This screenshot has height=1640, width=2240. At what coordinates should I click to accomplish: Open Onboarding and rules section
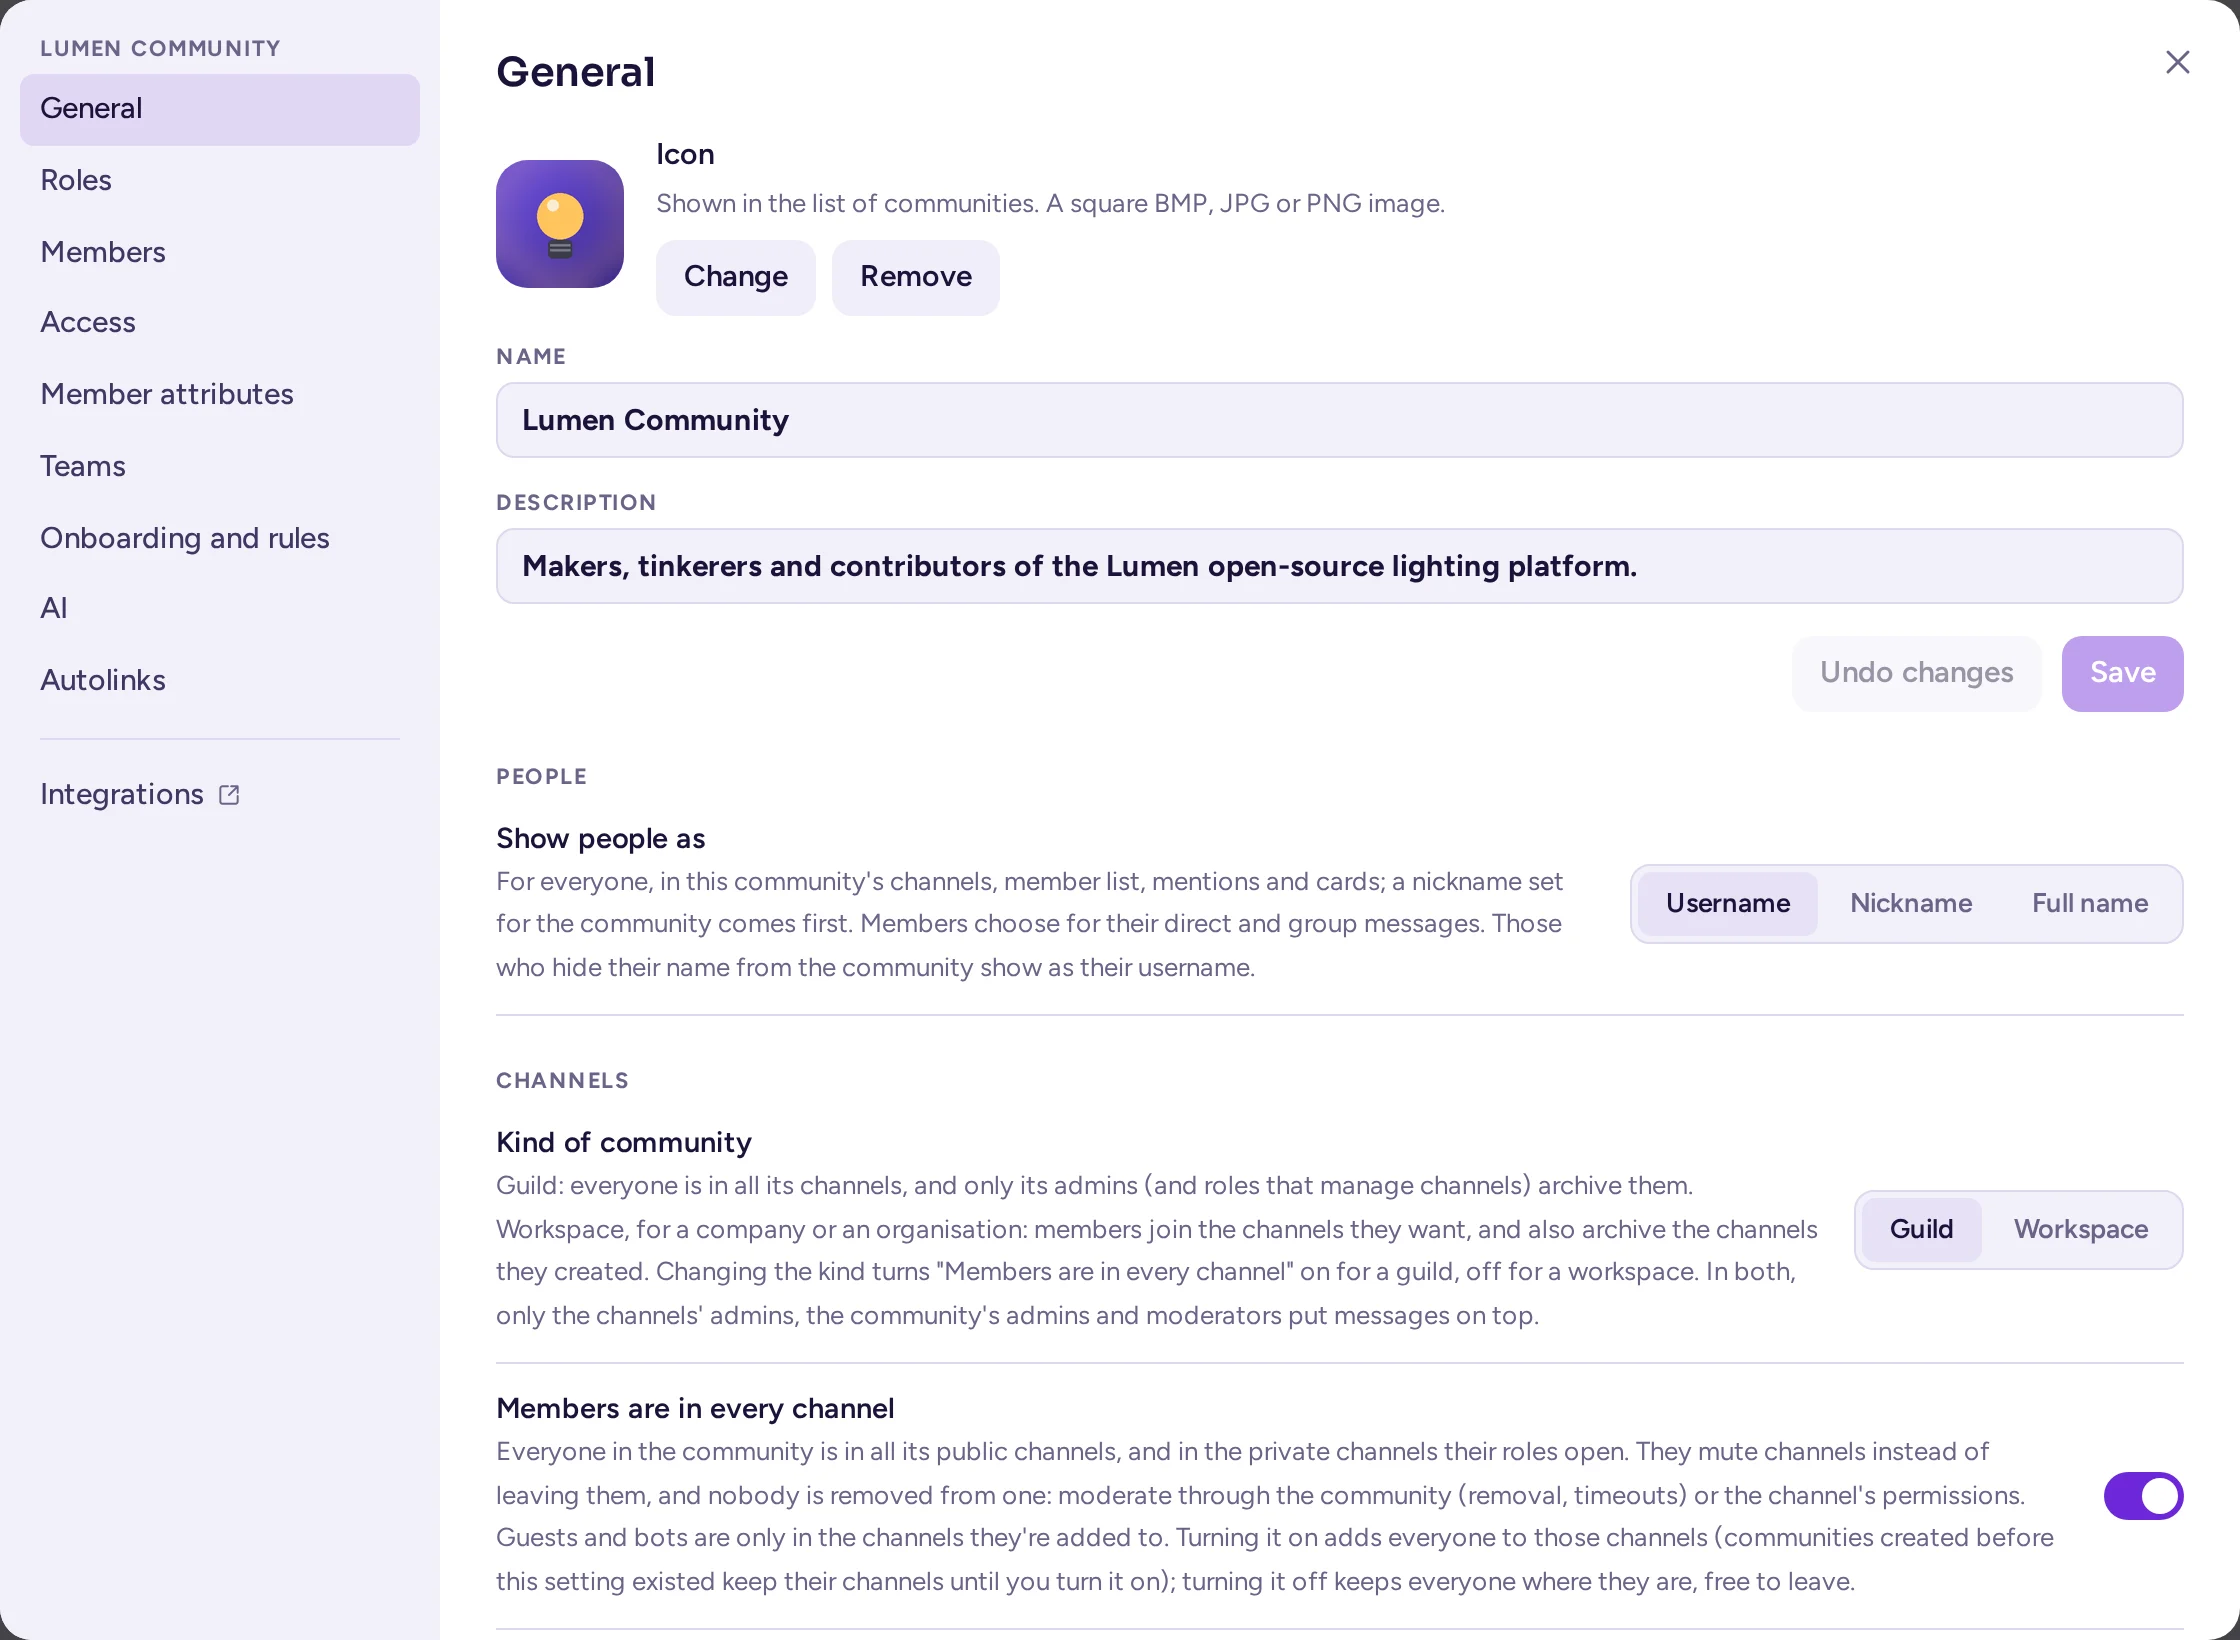220,538
